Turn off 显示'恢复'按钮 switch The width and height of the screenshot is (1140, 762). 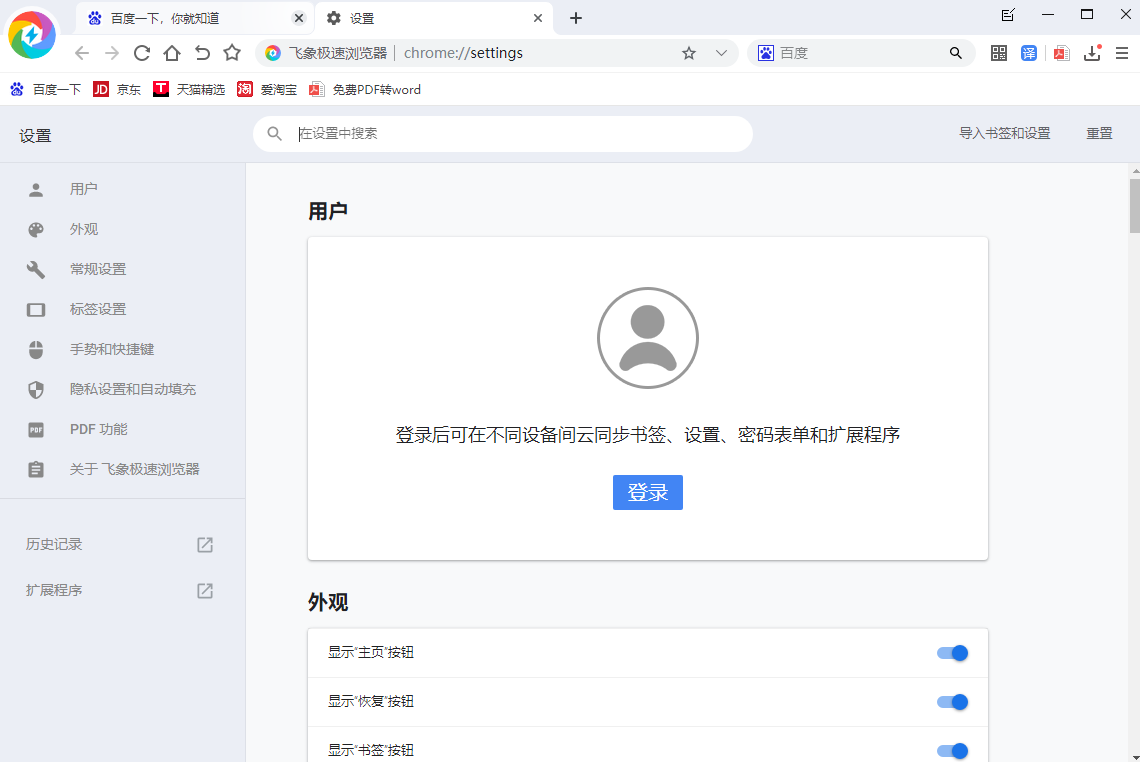[x=952, y=701]
